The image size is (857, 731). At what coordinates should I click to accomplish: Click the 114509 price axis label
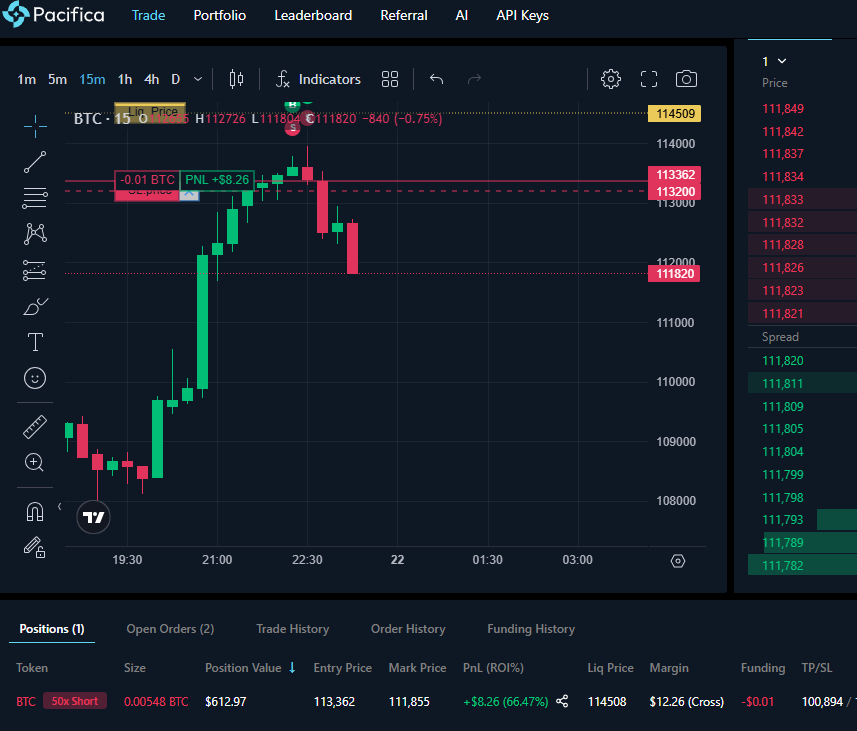coord(674,114)
